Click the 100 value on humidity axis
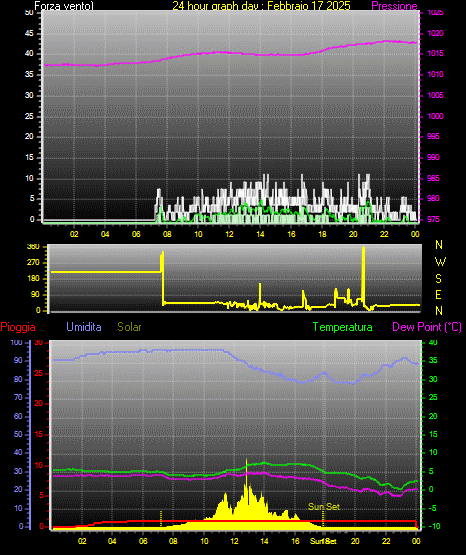This screenshot has width=466, height=555. [16, 343]
